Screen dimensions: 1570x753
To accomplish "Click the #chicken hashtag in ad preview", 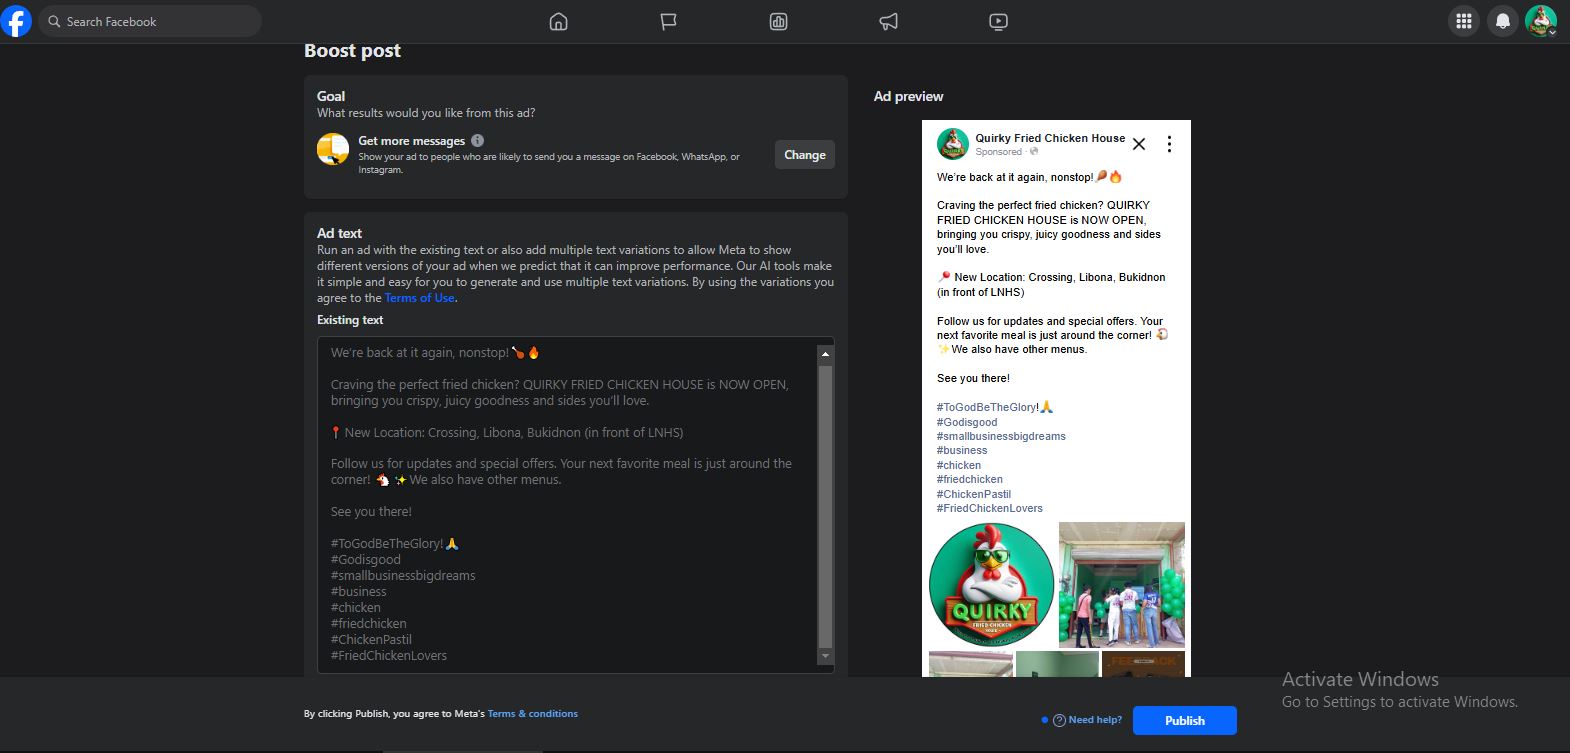I will [959, 465].
